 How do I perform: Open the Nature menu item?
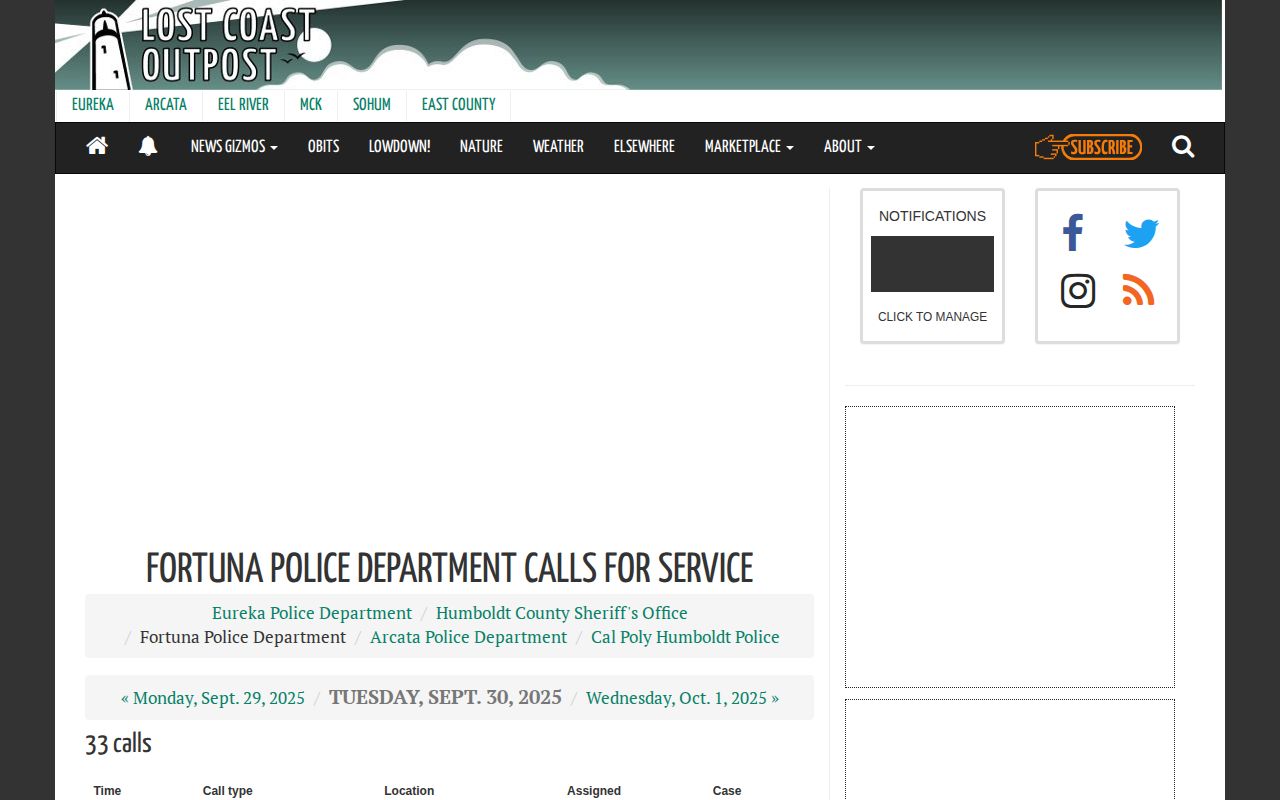tap(481, 146)
